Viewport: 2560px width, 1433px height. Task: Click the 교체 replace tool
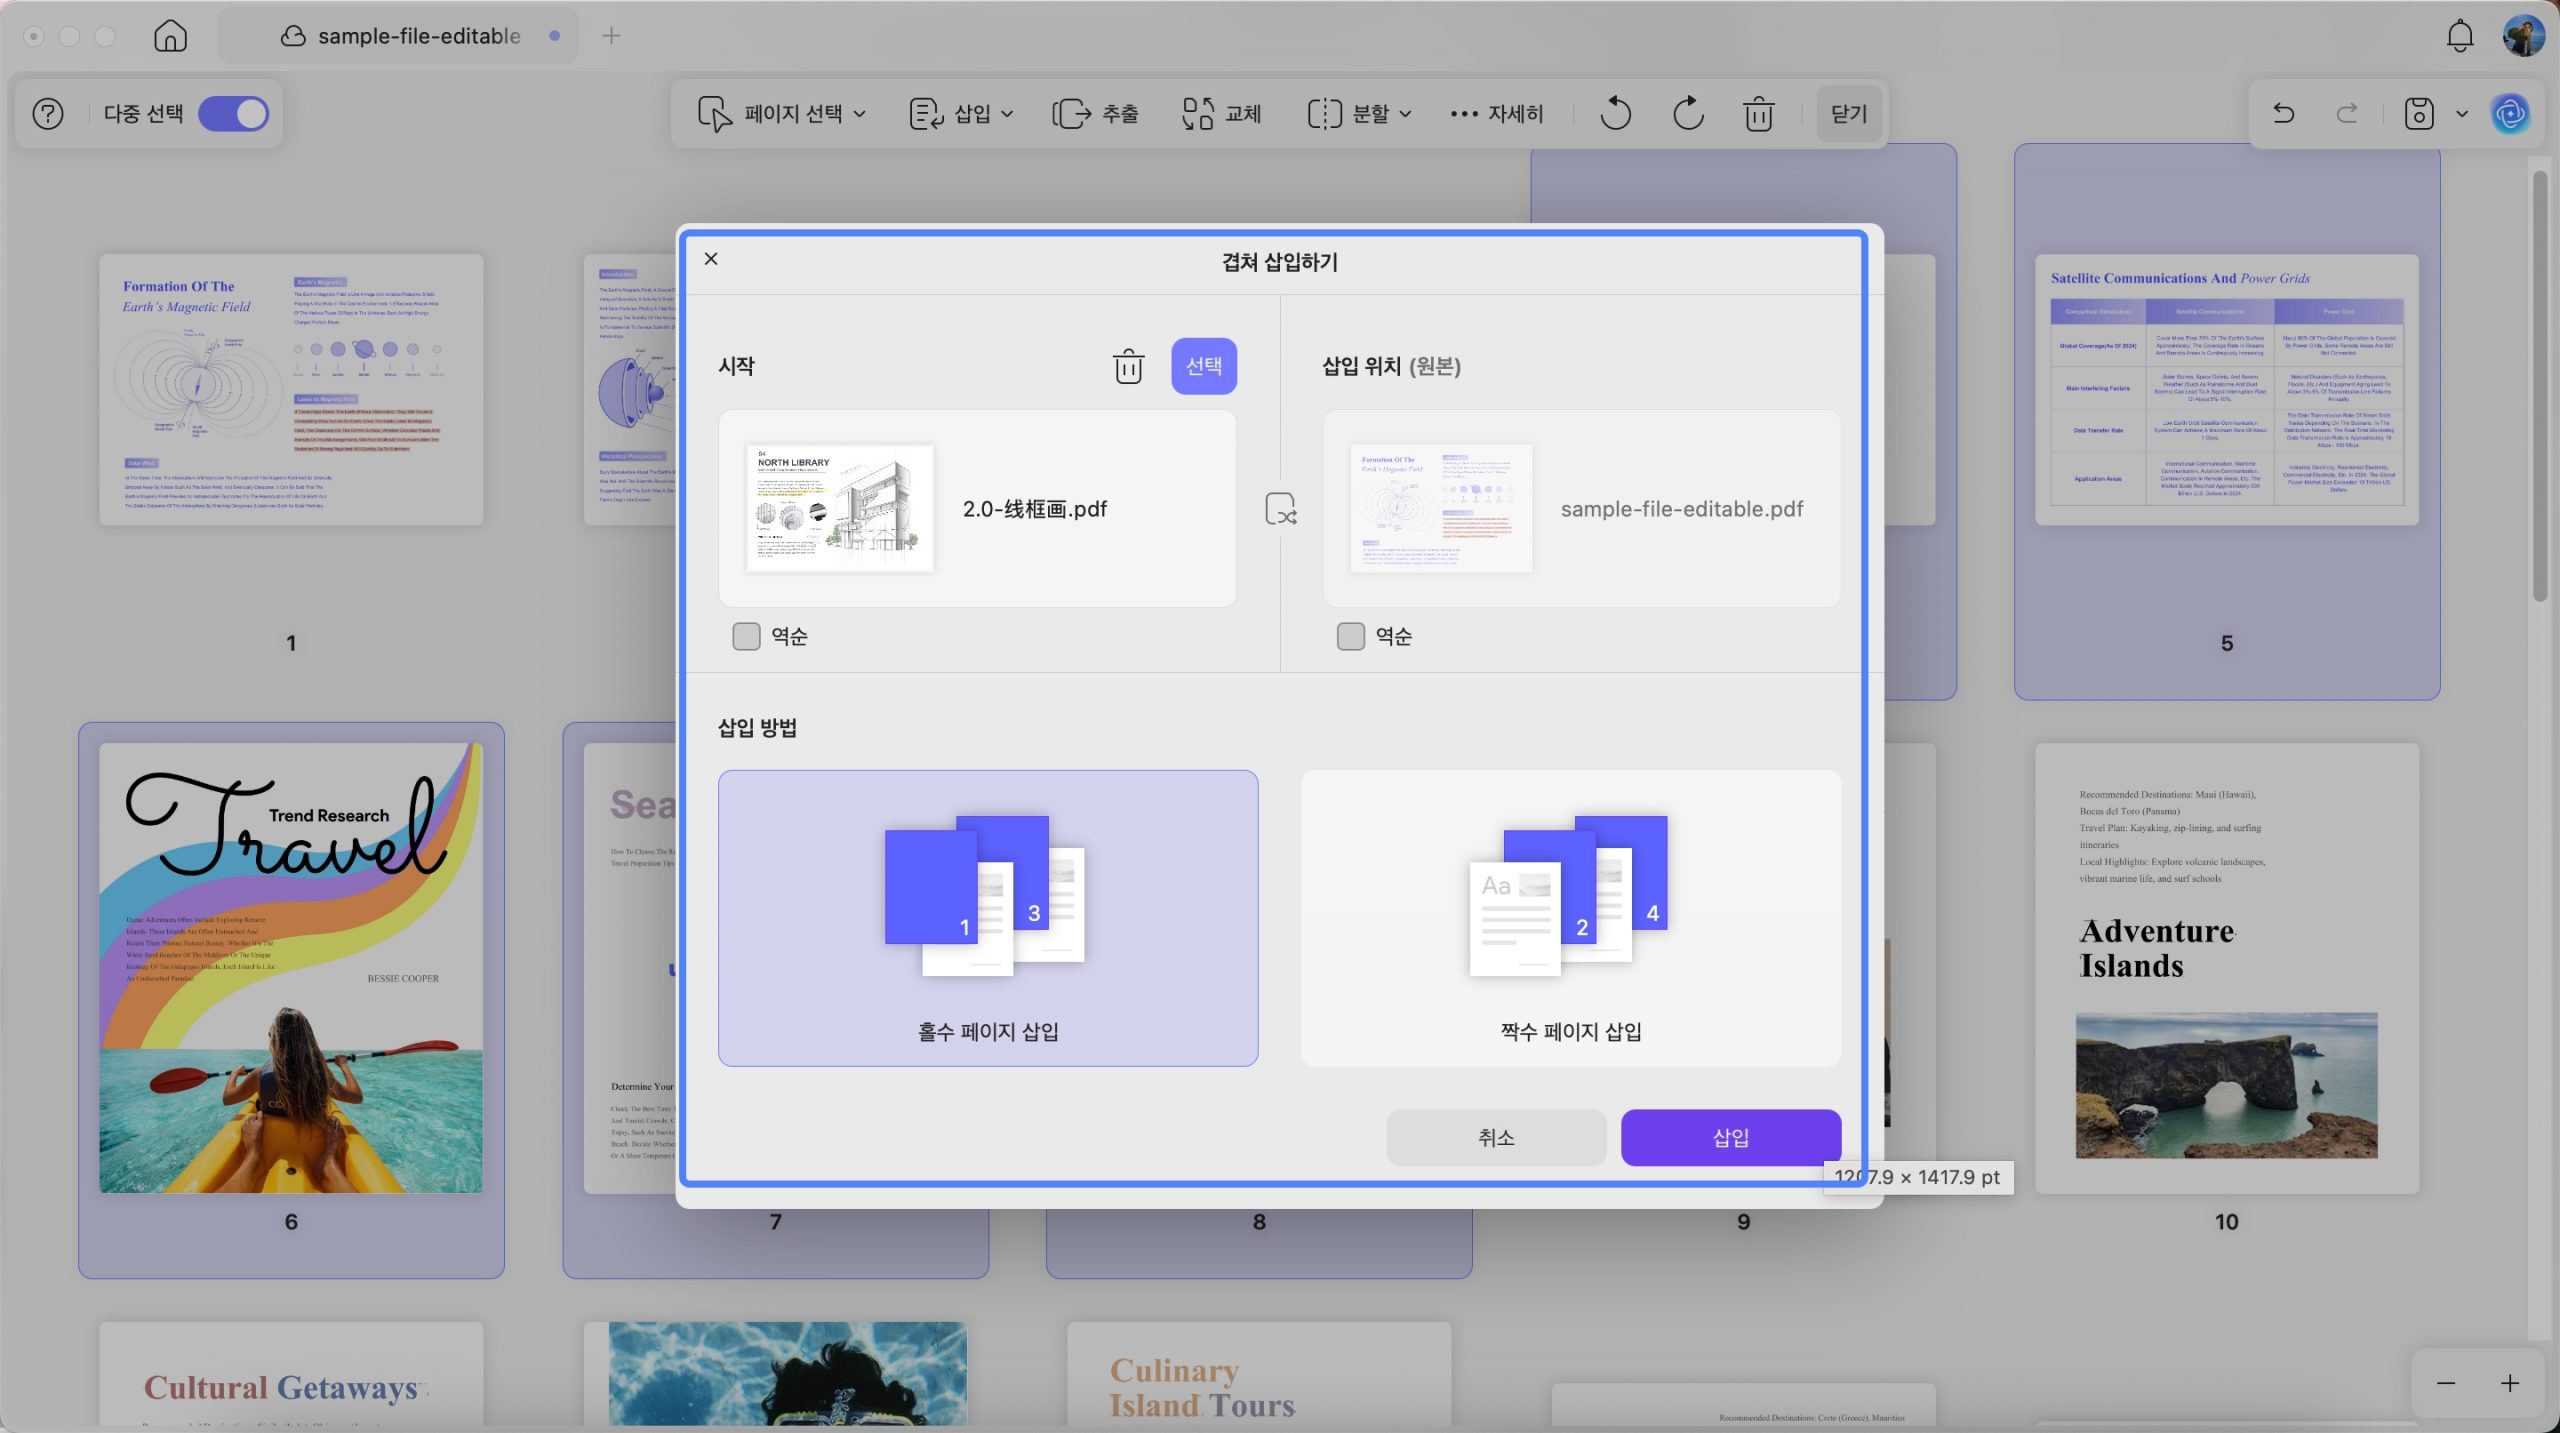coord(1221,114)
